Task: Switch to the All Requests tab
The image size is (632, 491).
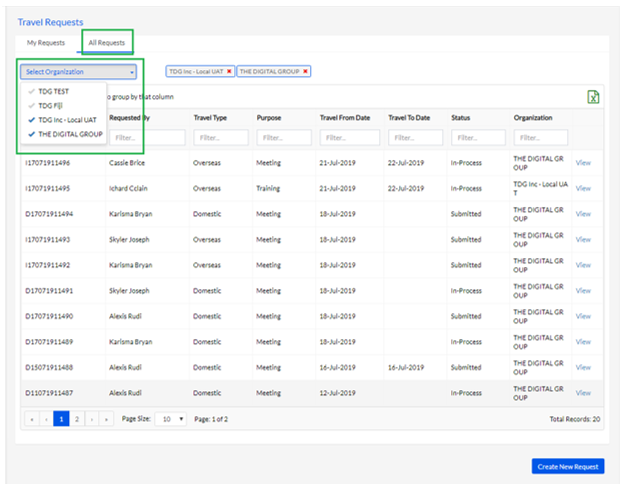Action: 107,43
